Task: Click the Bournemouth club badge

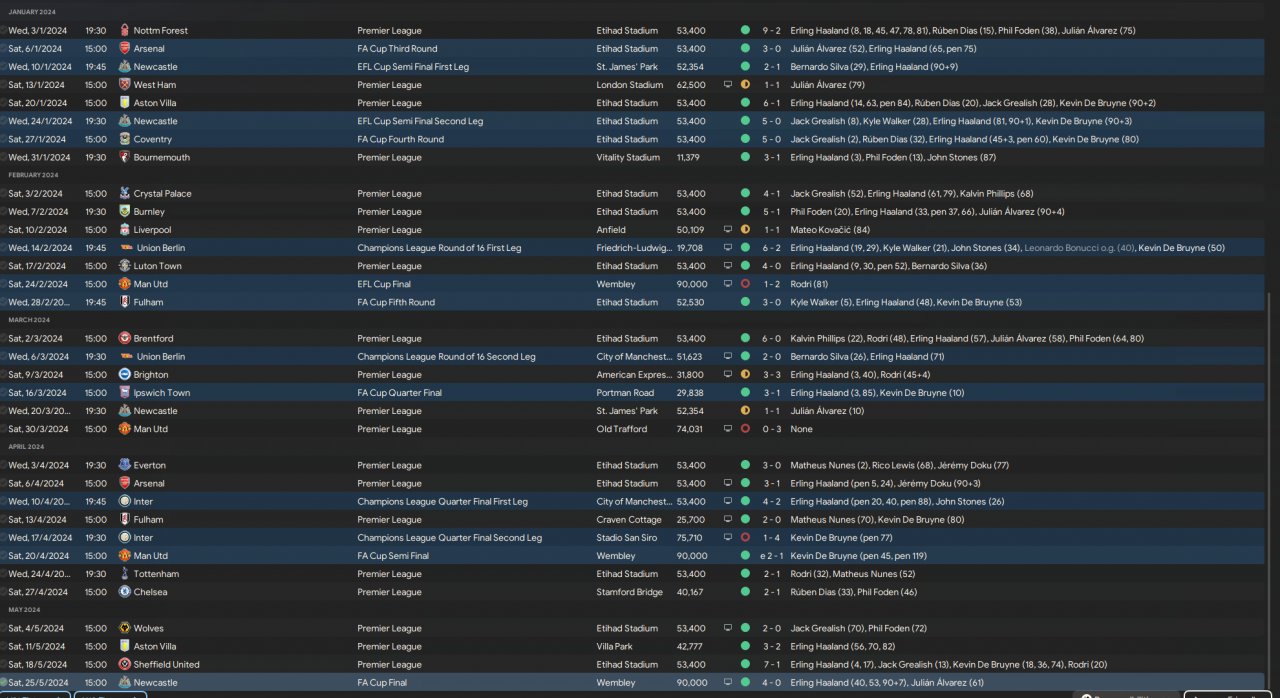Action: [124, 157]
